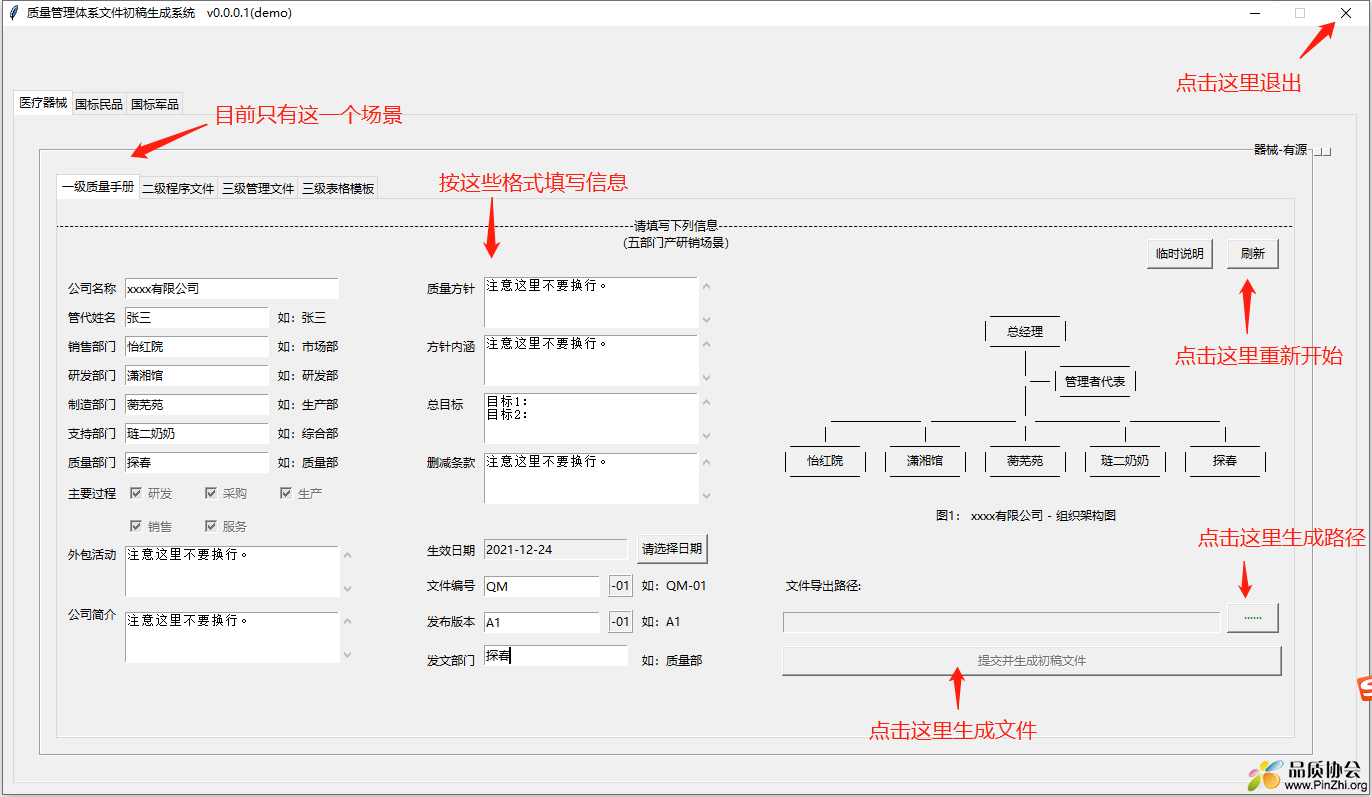Click the 刷新 refresh button
Image resolution: width=1372 pixels, height=797 pixels.
1253,254
